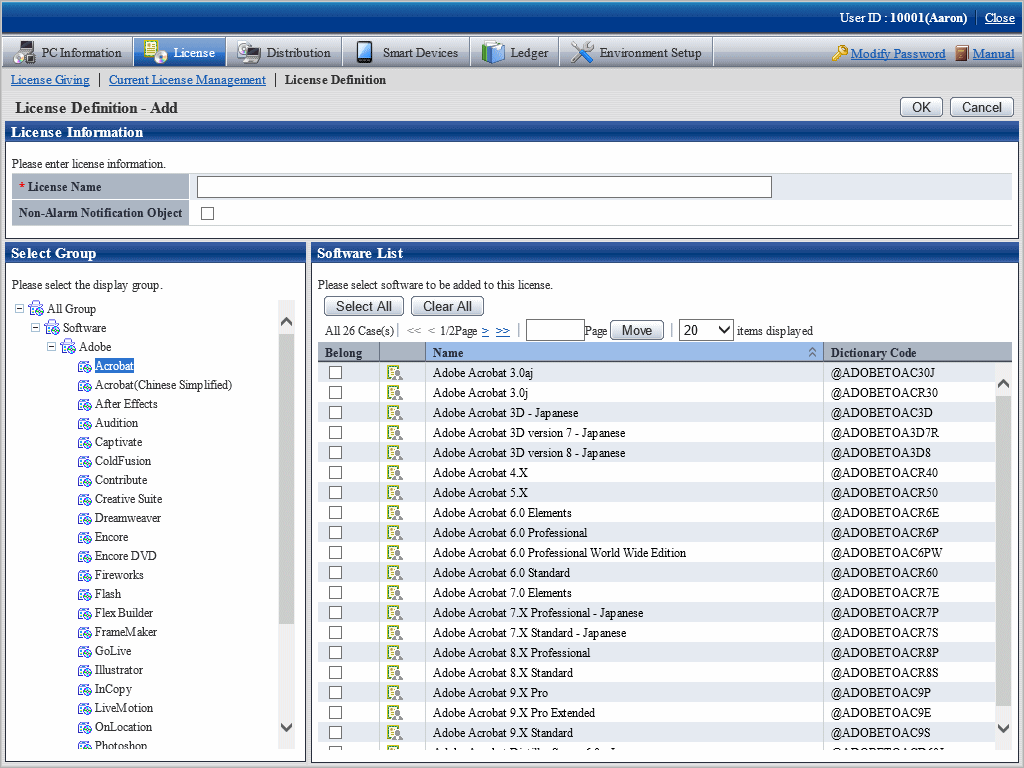Go to next page with > link
This screenshot has width=1024, height=768.
coord(485,331)
